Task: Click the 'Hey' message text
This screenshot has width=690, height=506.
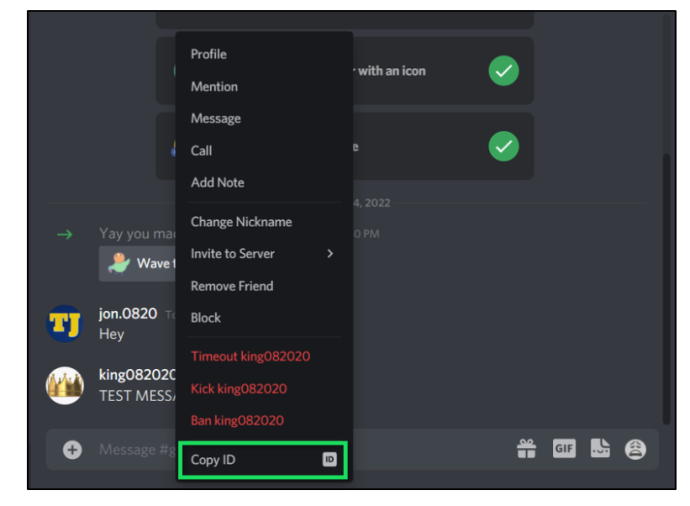Action: tap(112, 334)
